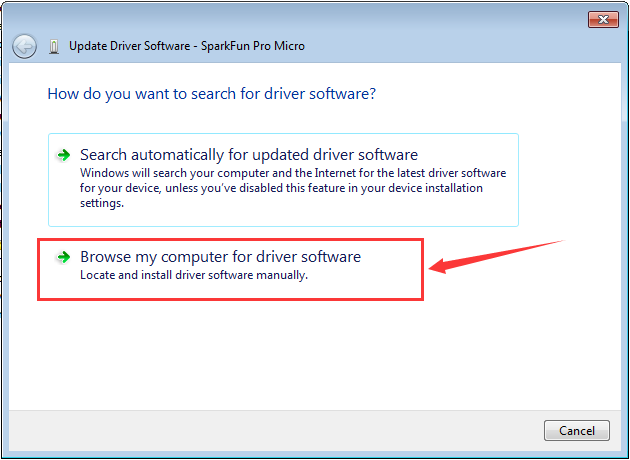Click the "Windows will search your computer" description

click(293, 188)
